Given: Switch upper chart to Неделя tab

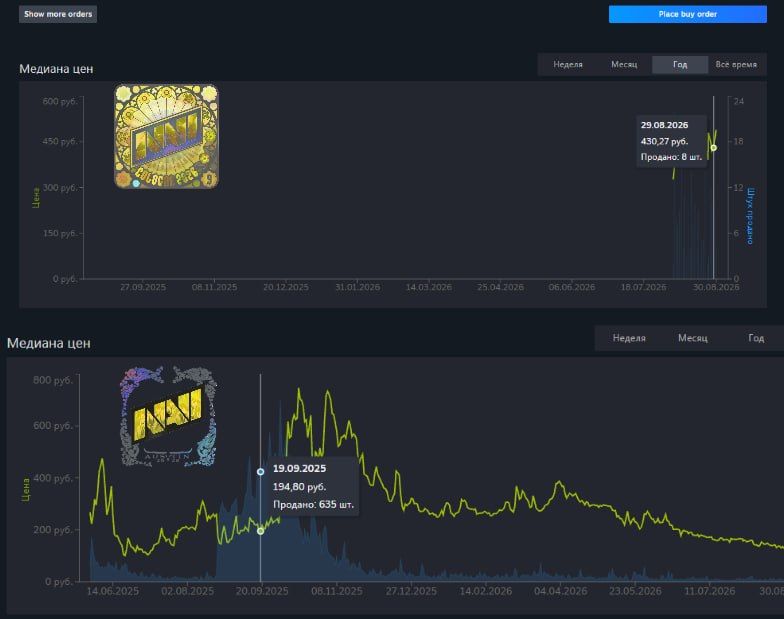Looking at the screenshot, I should pos(568,64).
